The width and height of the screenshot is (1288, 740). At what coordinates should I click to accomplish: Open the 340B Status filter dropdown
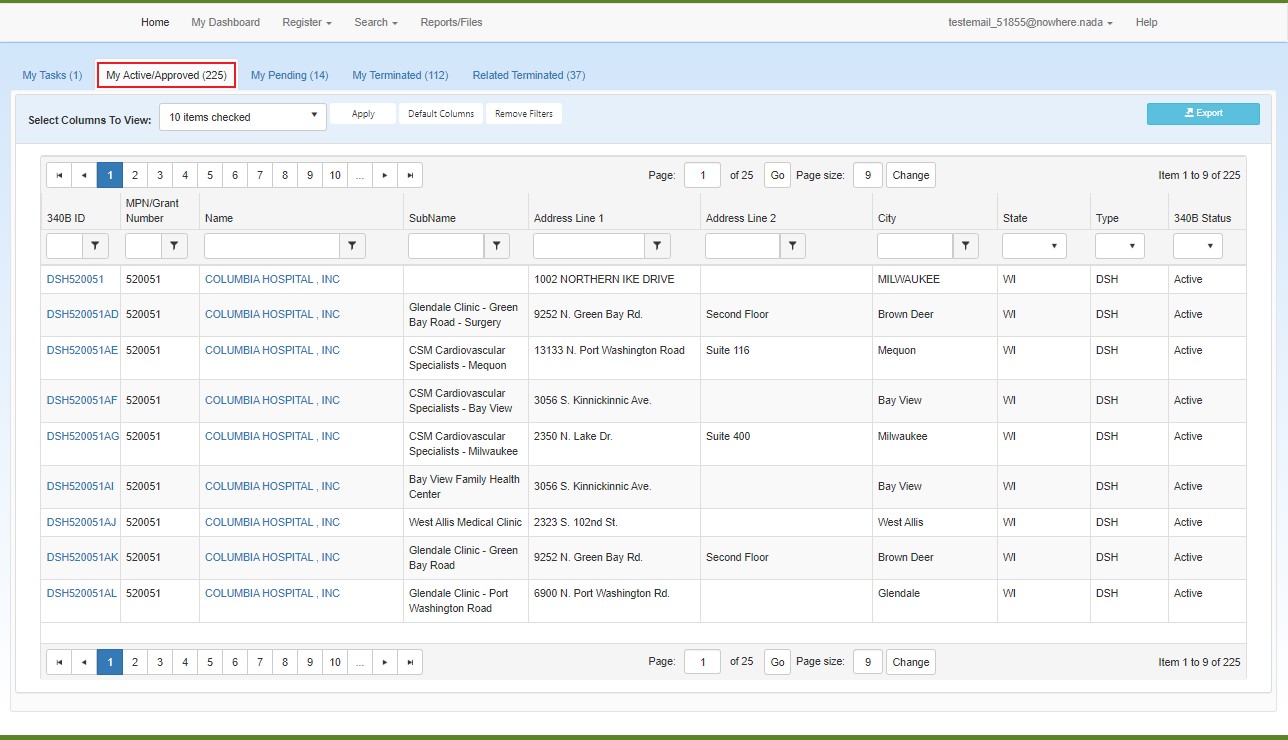(x=1198, y=246)
